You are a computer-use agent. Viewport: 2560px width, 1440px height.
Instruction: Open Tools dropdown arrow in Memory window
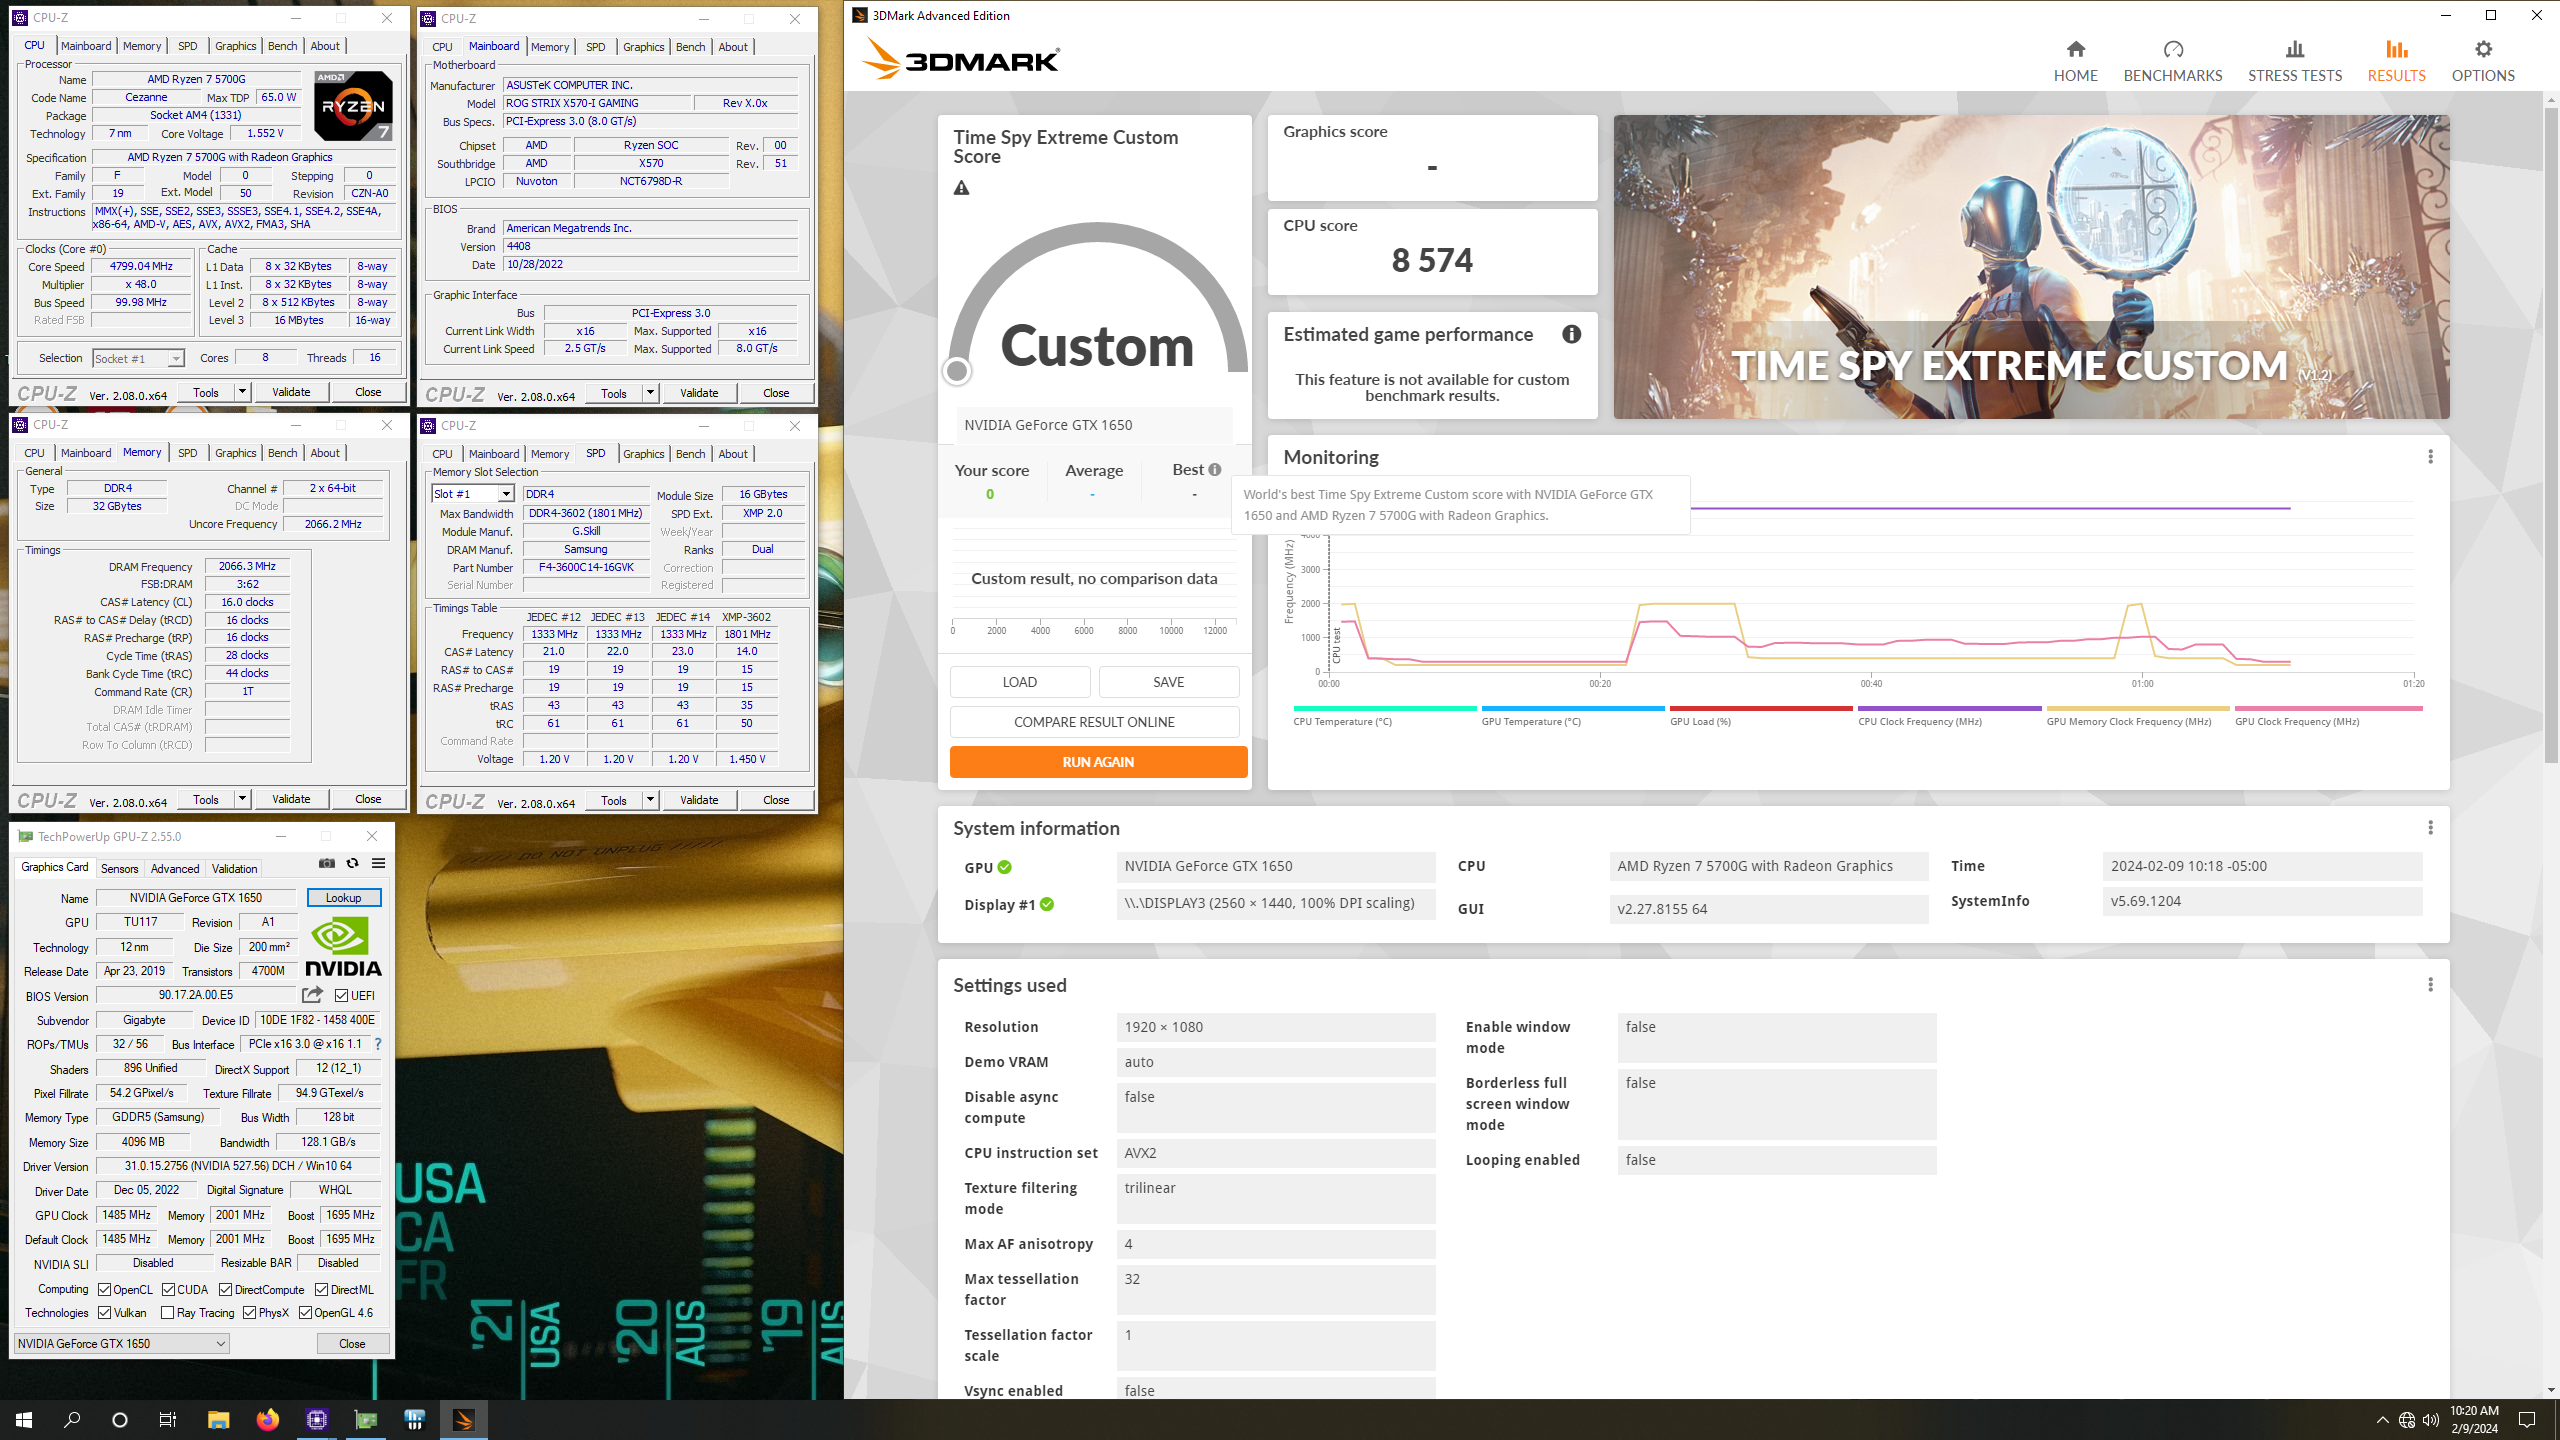point(242,799)
